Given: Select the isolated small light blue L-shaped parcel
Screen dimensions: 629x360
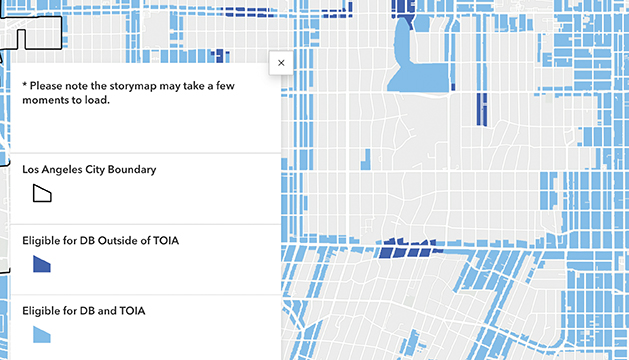Looking at the screenshot, I should (x=365, y=160).
